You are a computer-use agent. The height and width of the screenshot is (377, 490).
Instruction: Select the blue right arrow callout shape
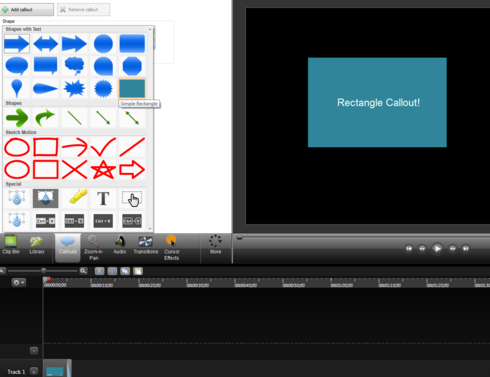[17, 44]
